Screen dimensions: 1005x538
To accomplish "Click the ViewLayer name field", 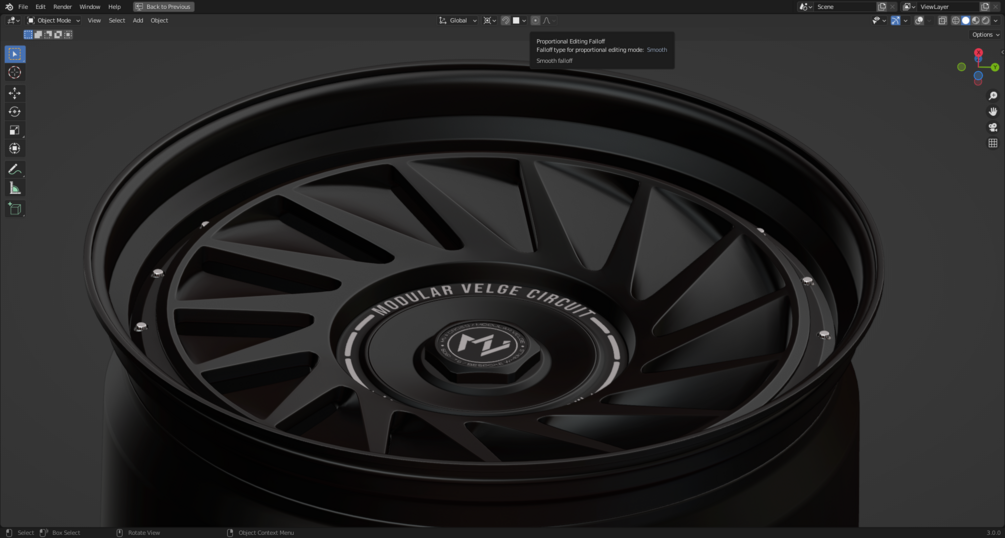I will (x=948, y=6).
